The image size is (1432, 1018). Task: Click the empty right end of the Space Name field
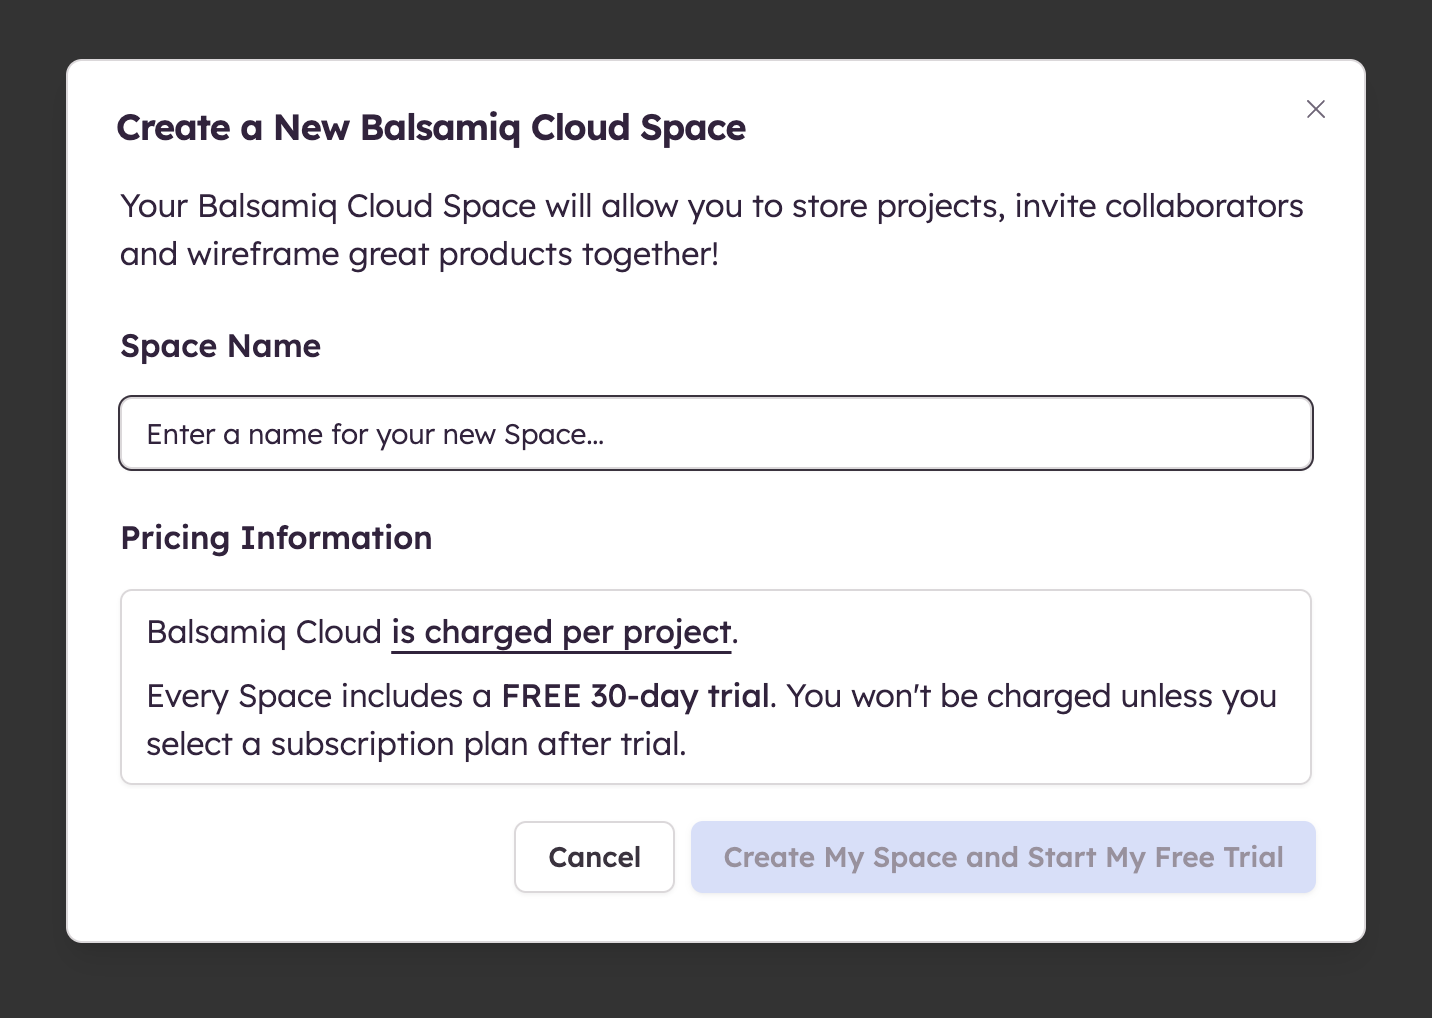[x=1200, y=434]
